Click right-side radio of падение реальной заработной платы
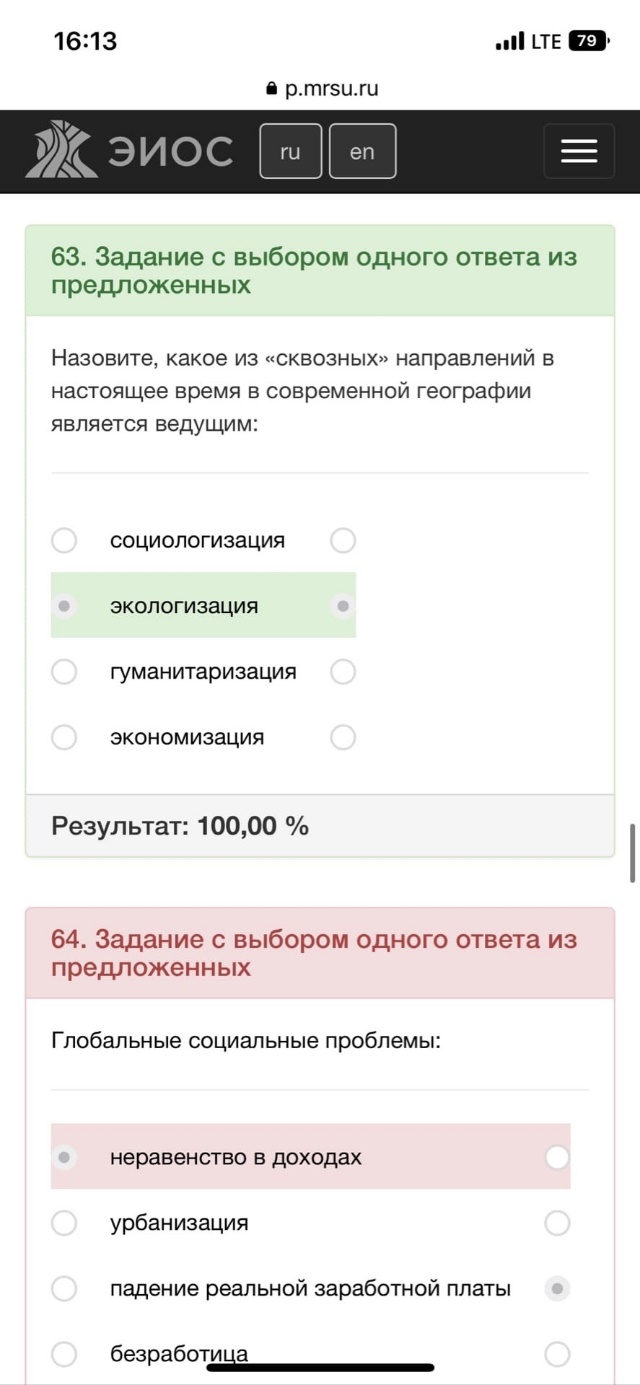The image size is (640, 1385). point(557,1289)
